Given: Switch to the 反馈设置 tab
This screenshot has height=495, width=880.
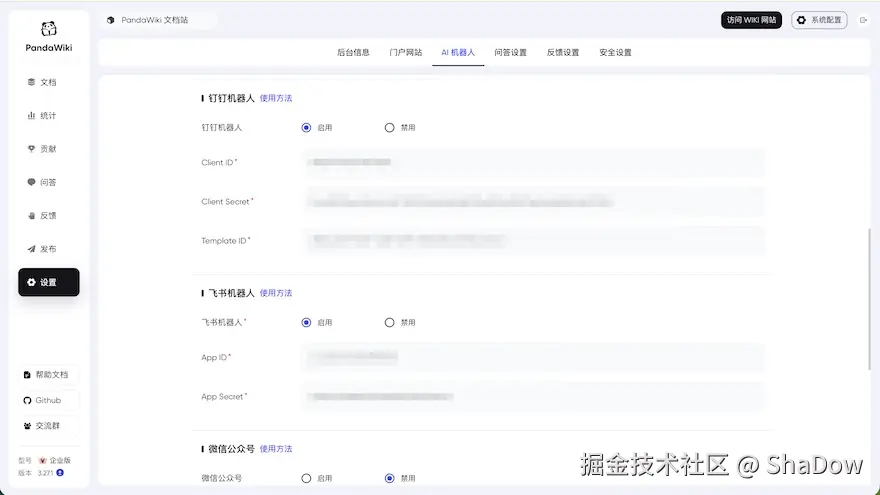Looking at the screenshot, I should [x=563, y=53].
